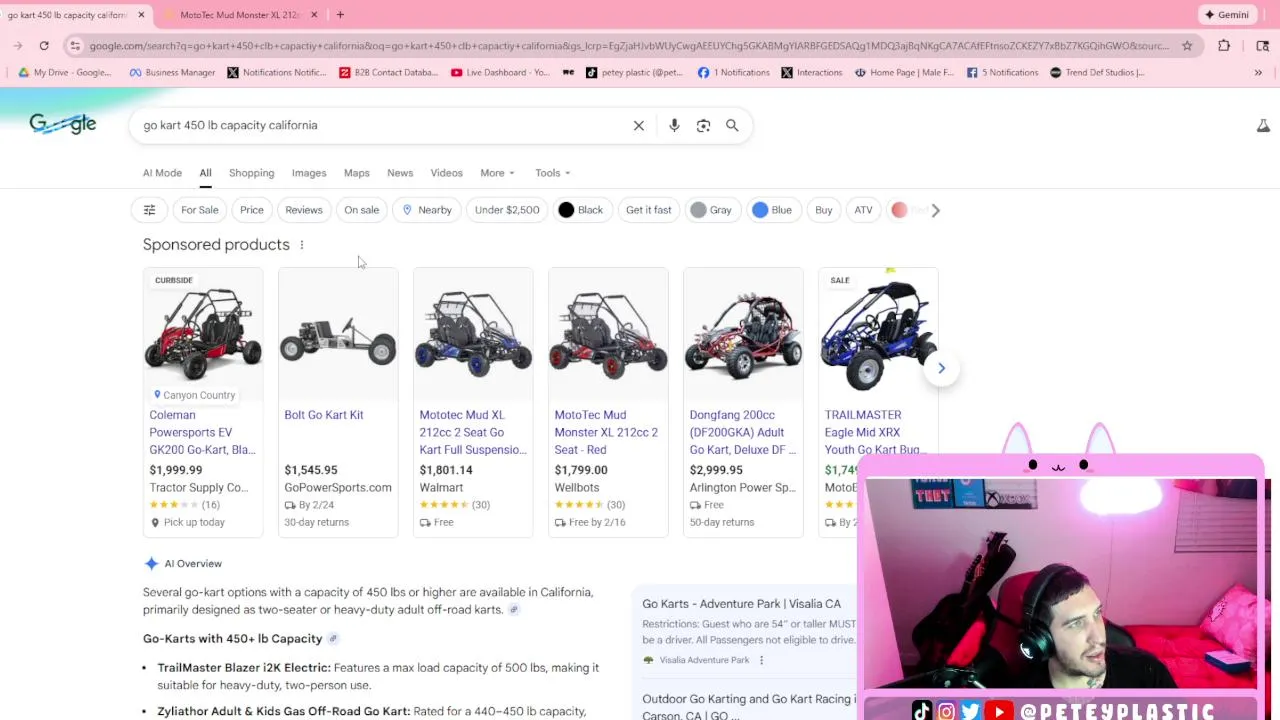
Task: Open Live Dashboard YouTube bookmark
Action: [500, 72]
